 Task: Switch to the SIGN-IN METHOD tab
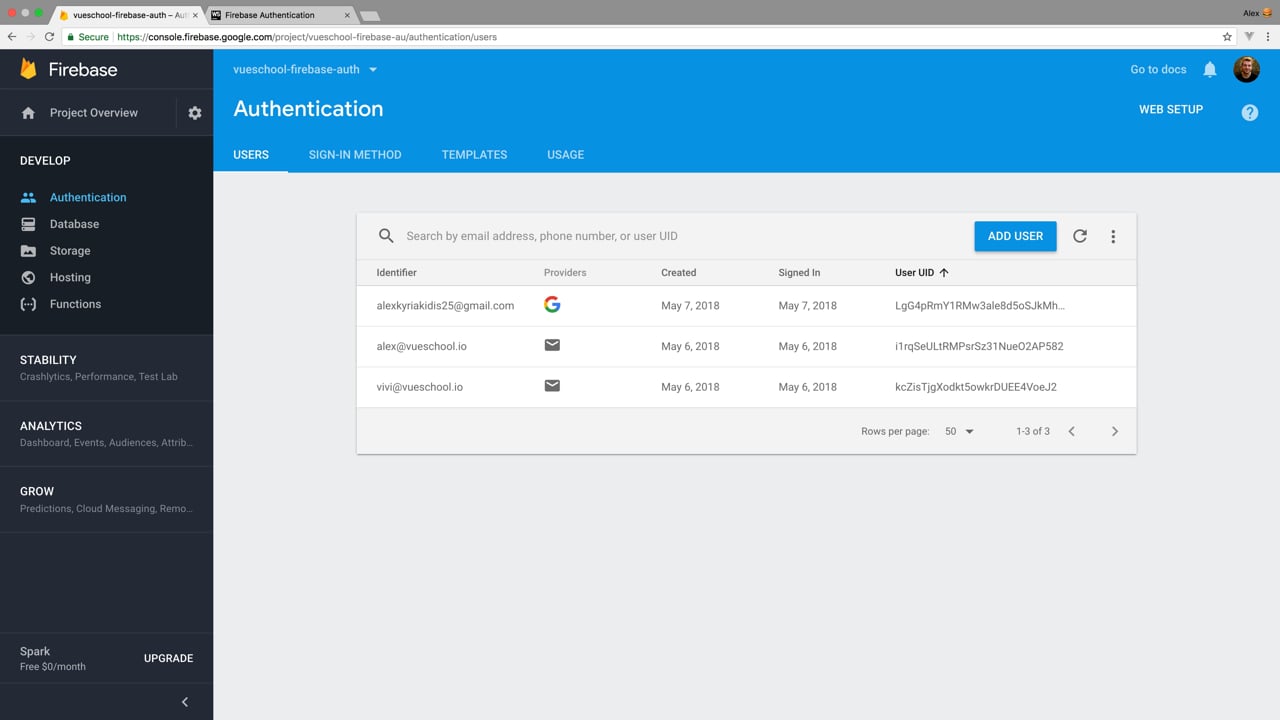[355, 155]
